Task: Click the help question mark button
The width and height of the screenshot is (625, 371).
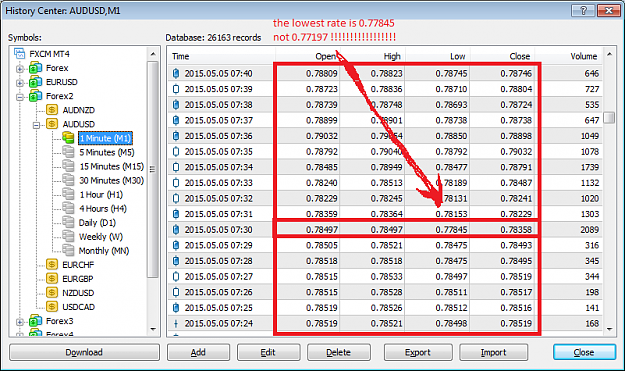Action: 583,10
